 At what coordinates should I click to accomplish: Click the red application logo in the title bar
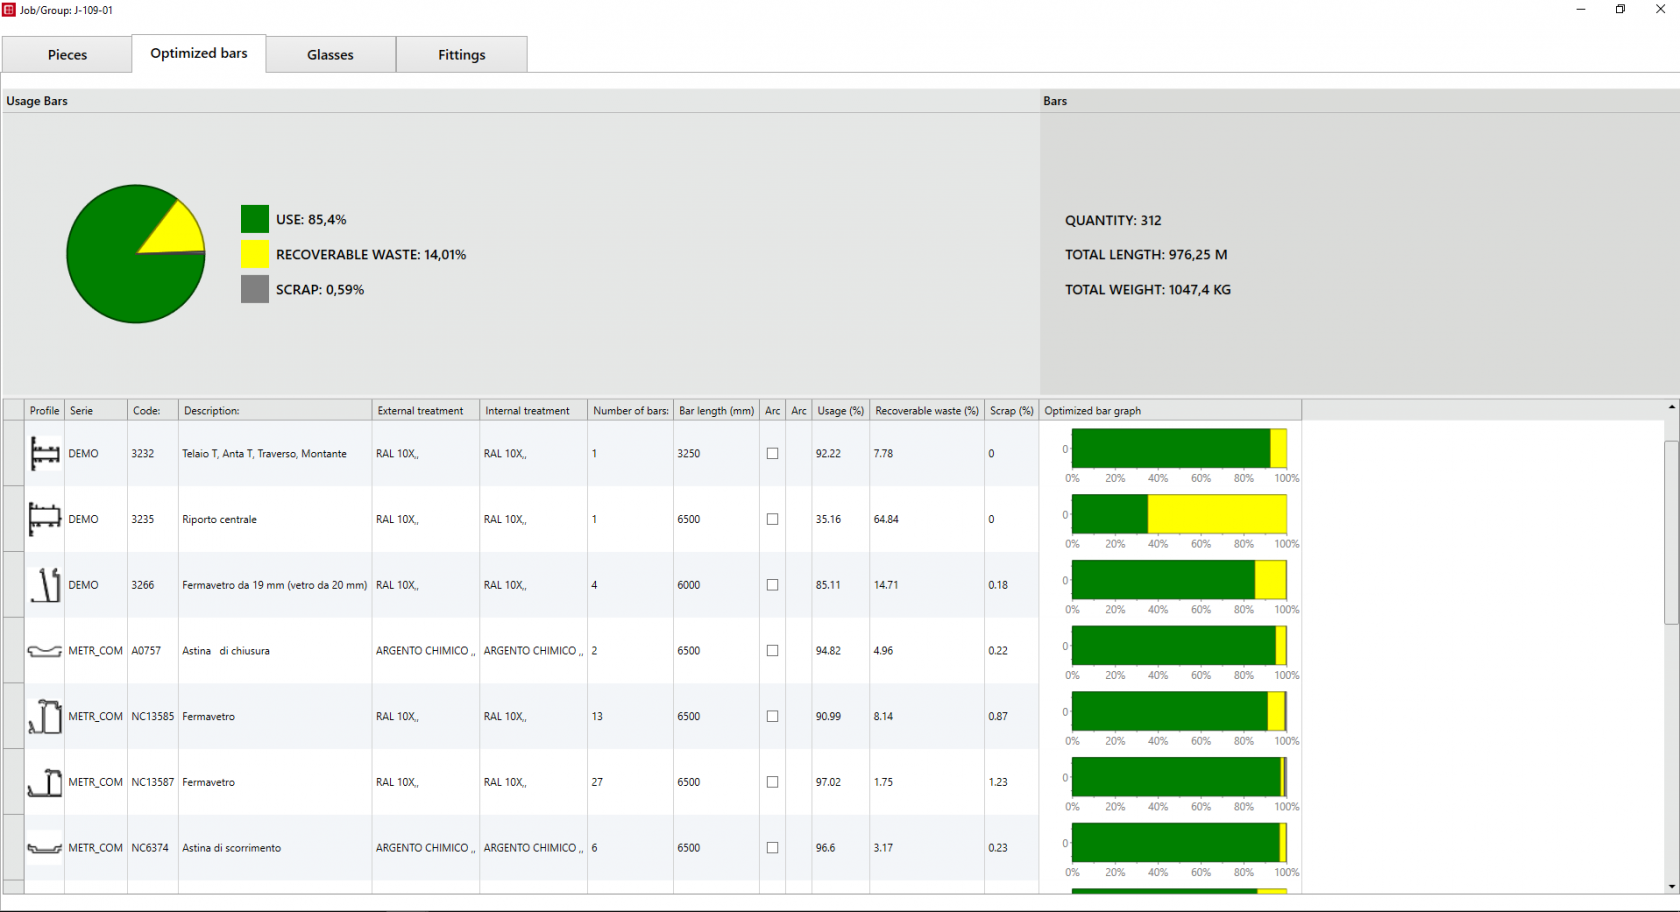tap(11, 9)
